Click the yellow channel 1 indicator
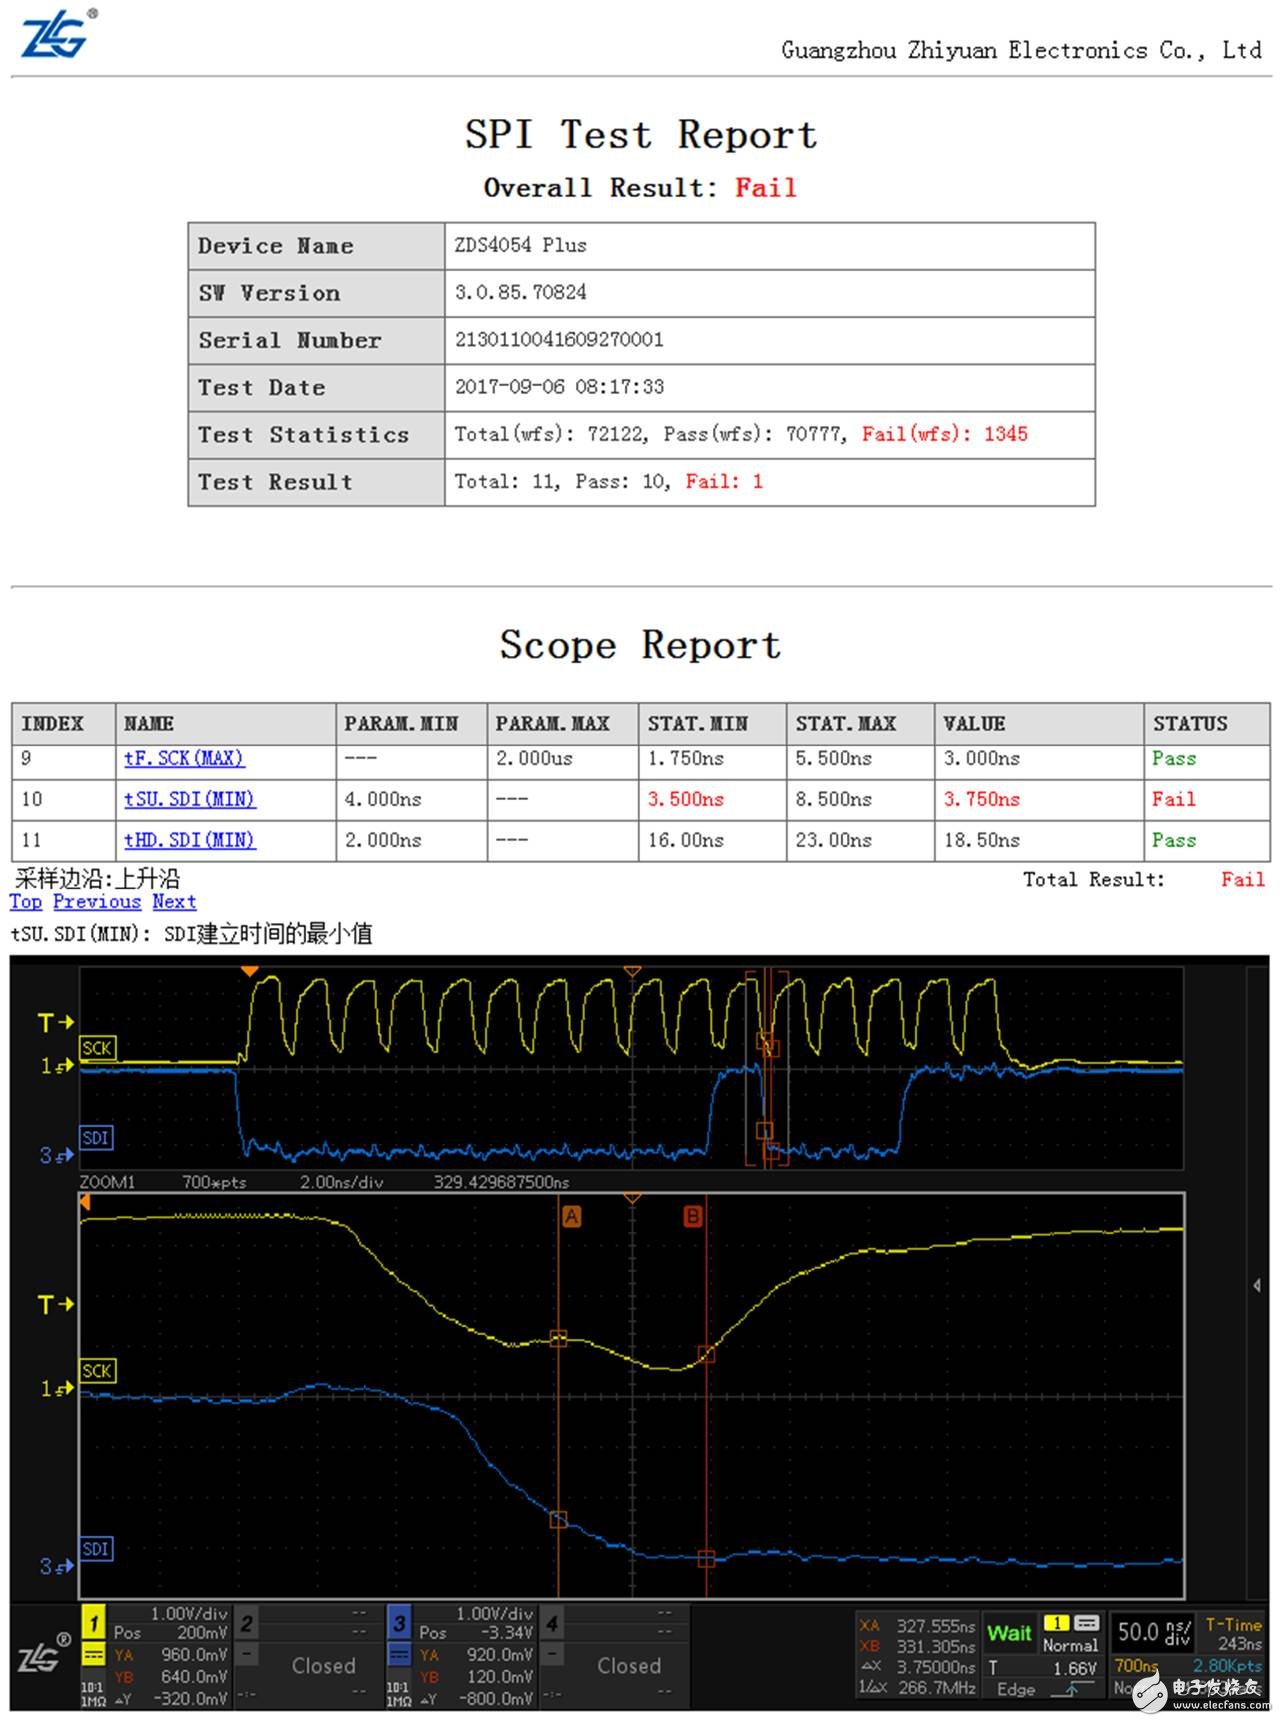The image size is (1280, 1722). (x=93, y=1624)
